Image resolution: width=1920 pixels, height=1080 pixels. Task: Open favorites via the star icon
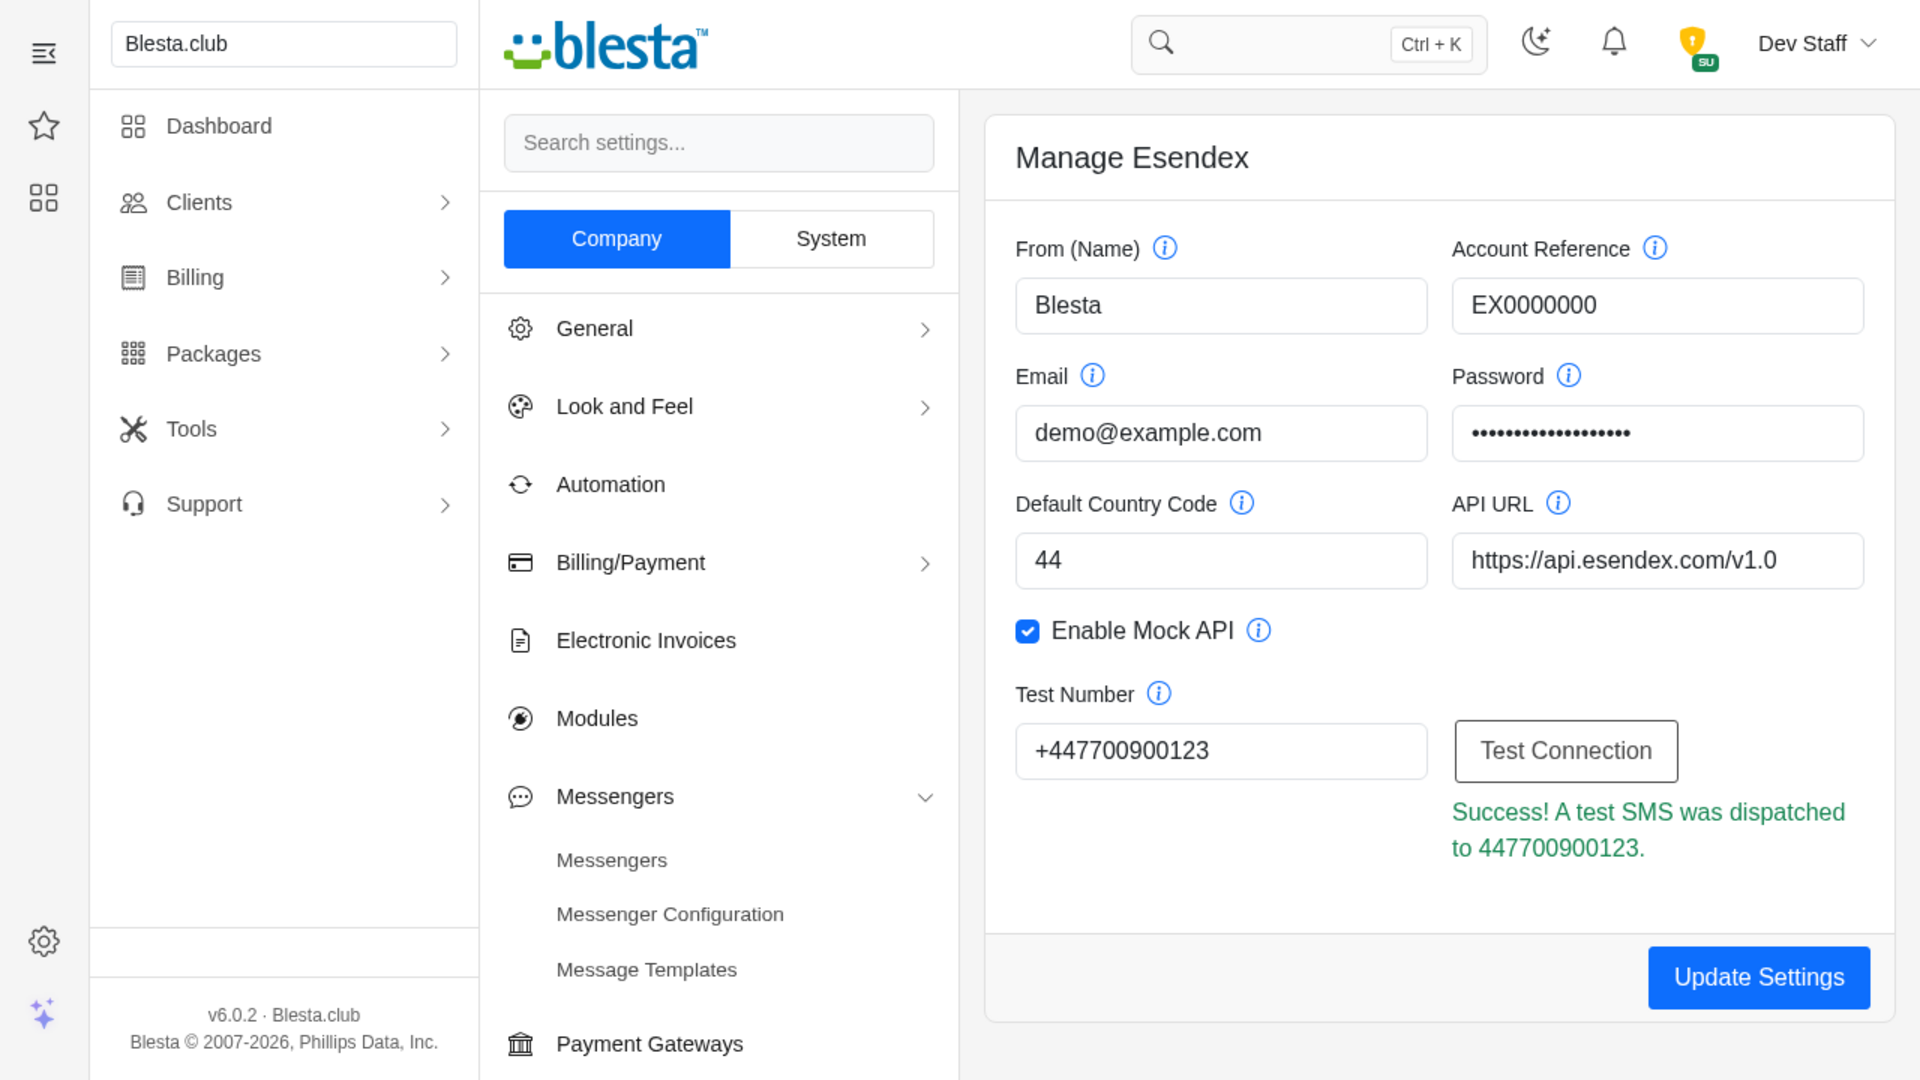point(44,126)
